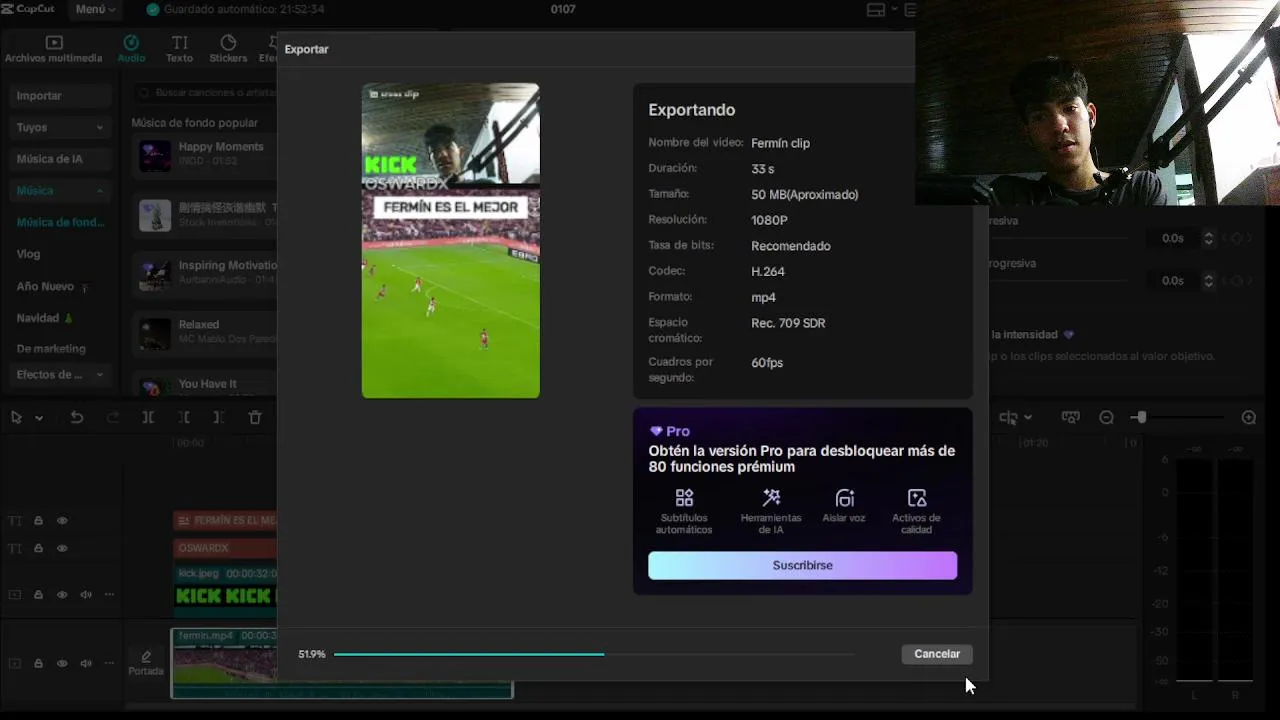1280x720 pixels.
Task: Hide the FERMÍN ES EL MEJOR text track
Action: tap(62, 521)
